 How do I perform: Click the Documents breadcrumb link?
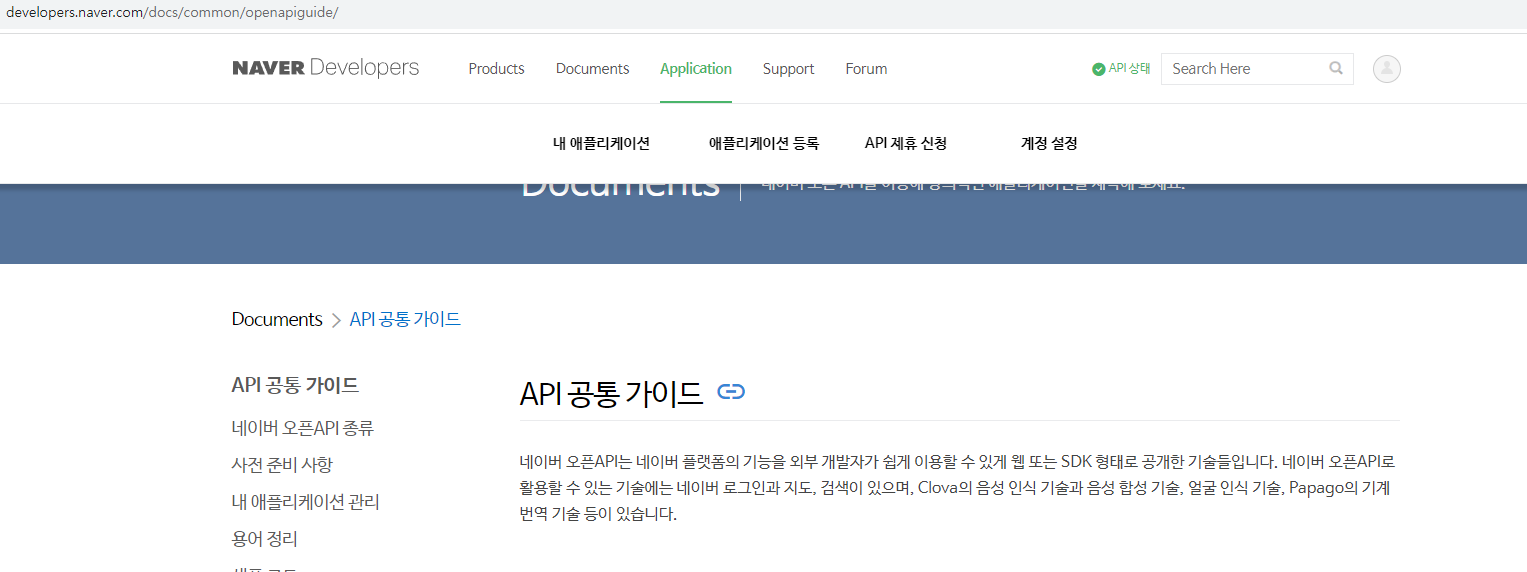click(277, 319)
